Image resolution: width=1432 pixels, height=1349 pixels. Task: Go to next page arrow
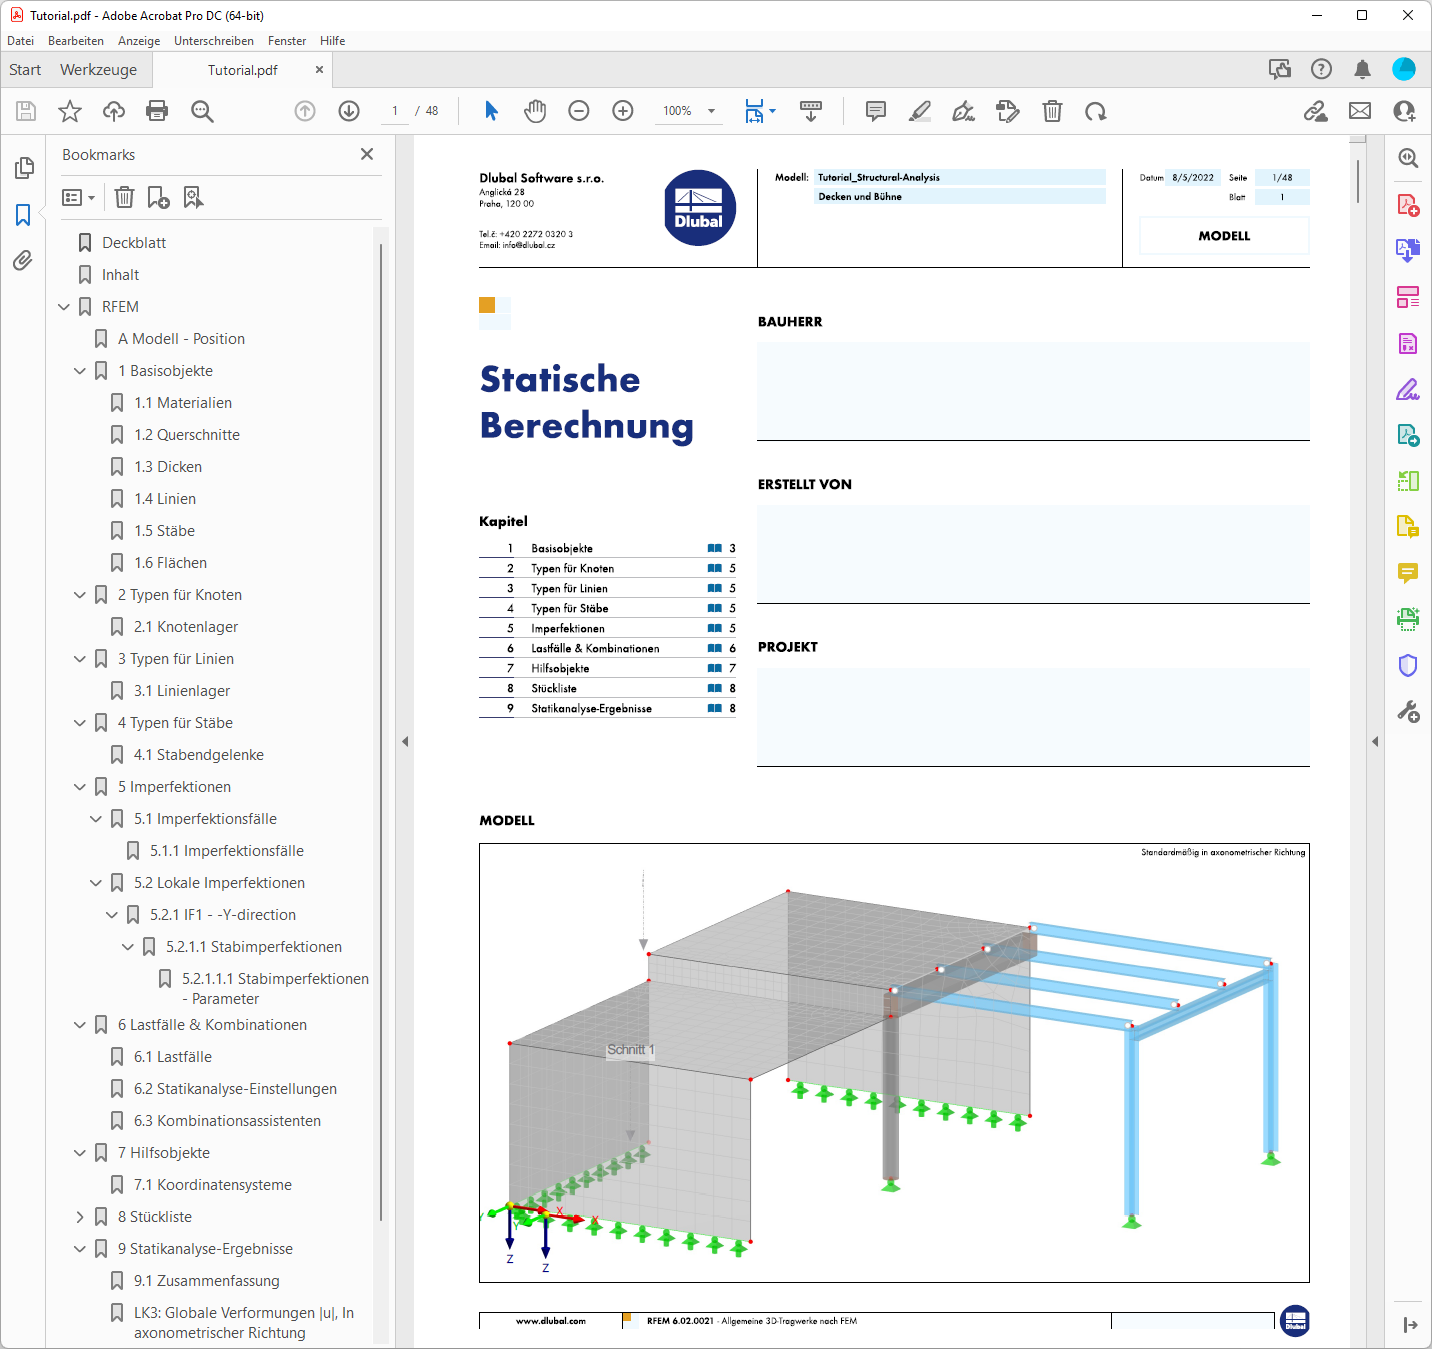click(349, 111)
